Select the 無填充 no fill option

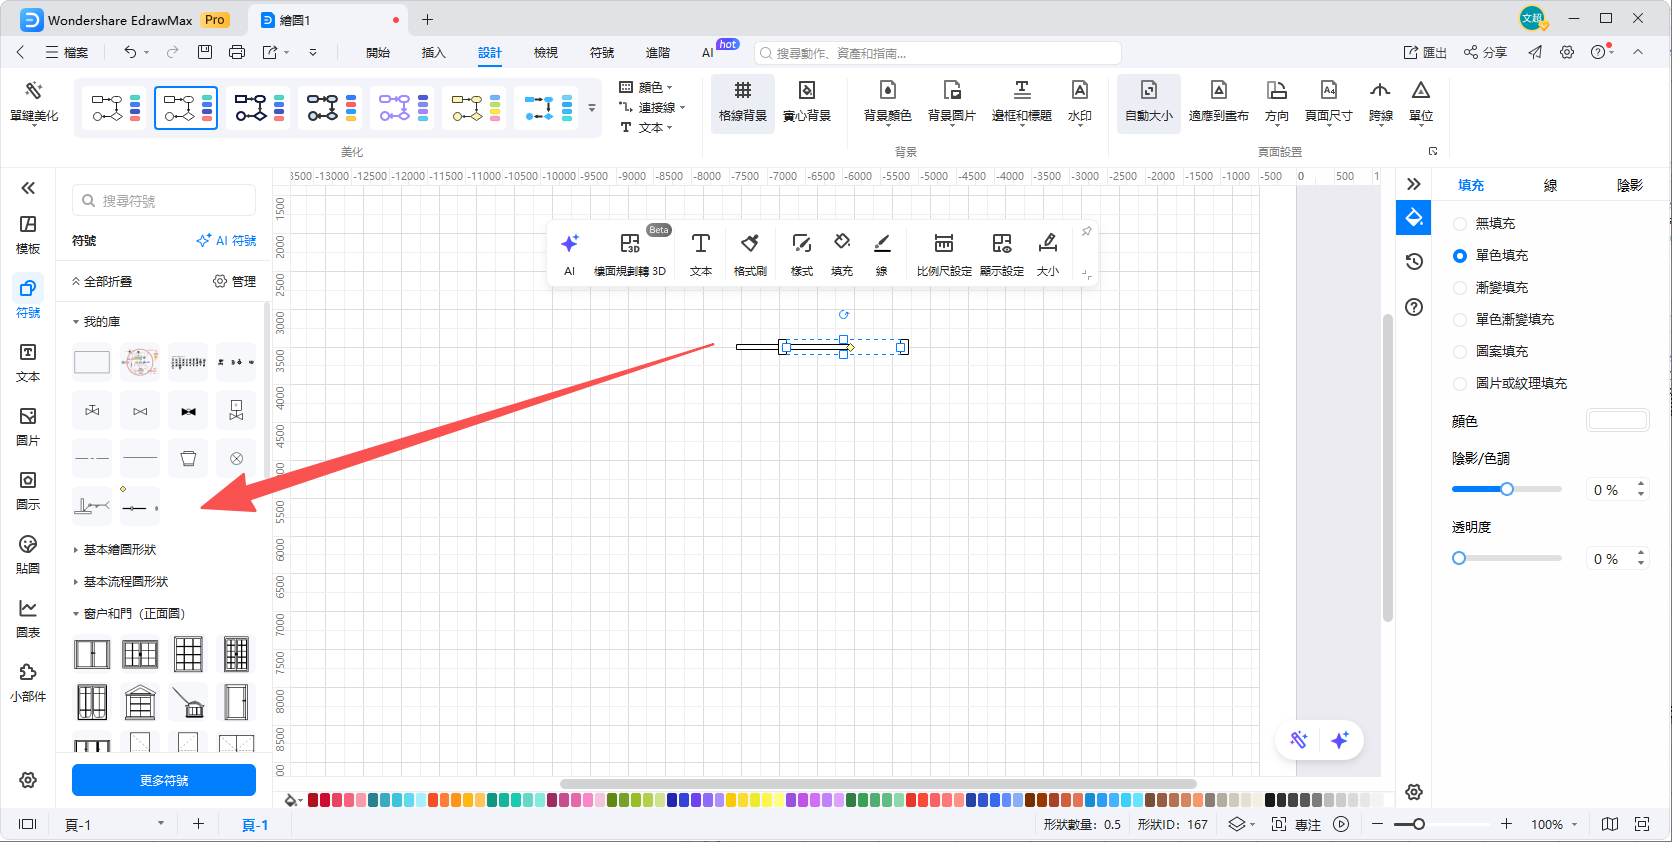coord(1460,224)
